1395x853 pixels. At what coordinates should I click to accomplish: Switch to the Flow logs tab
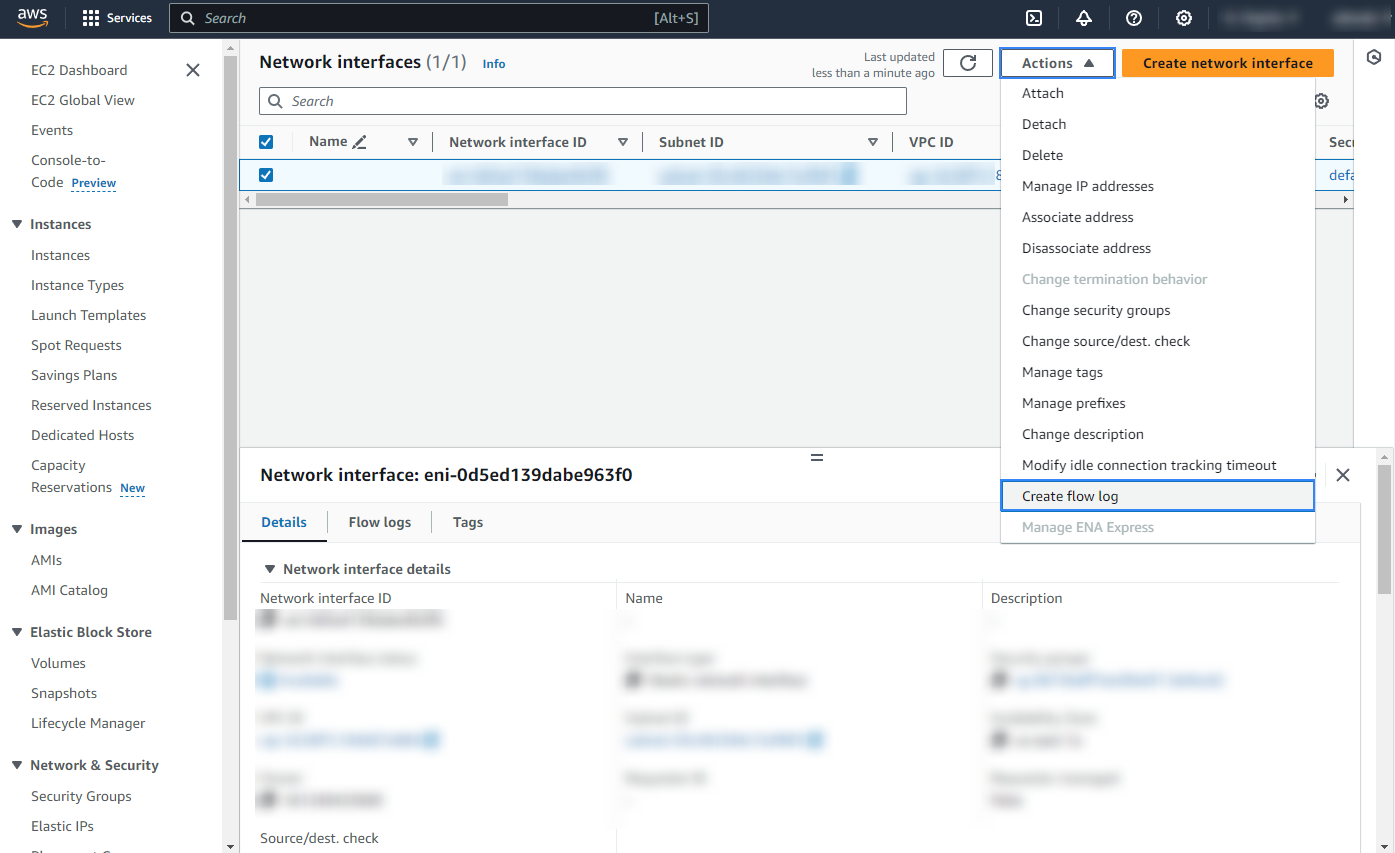[379, 522]
